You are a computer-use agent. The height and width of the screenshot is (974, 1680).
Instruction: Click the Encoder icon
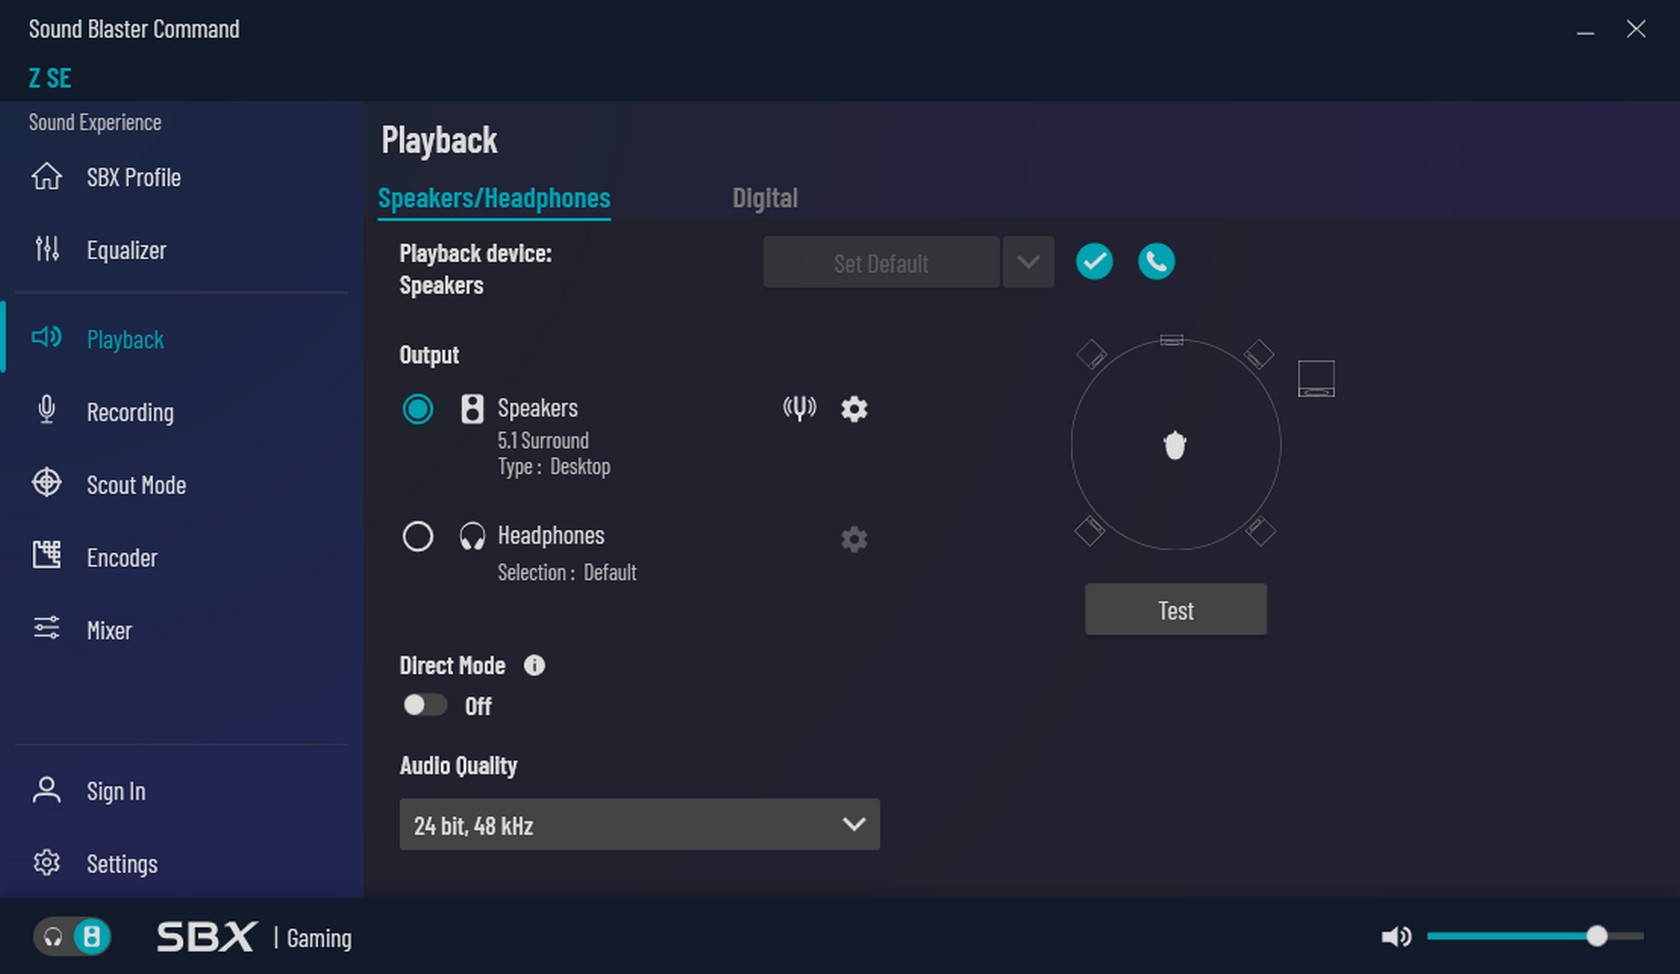click(x=46, y=554)
